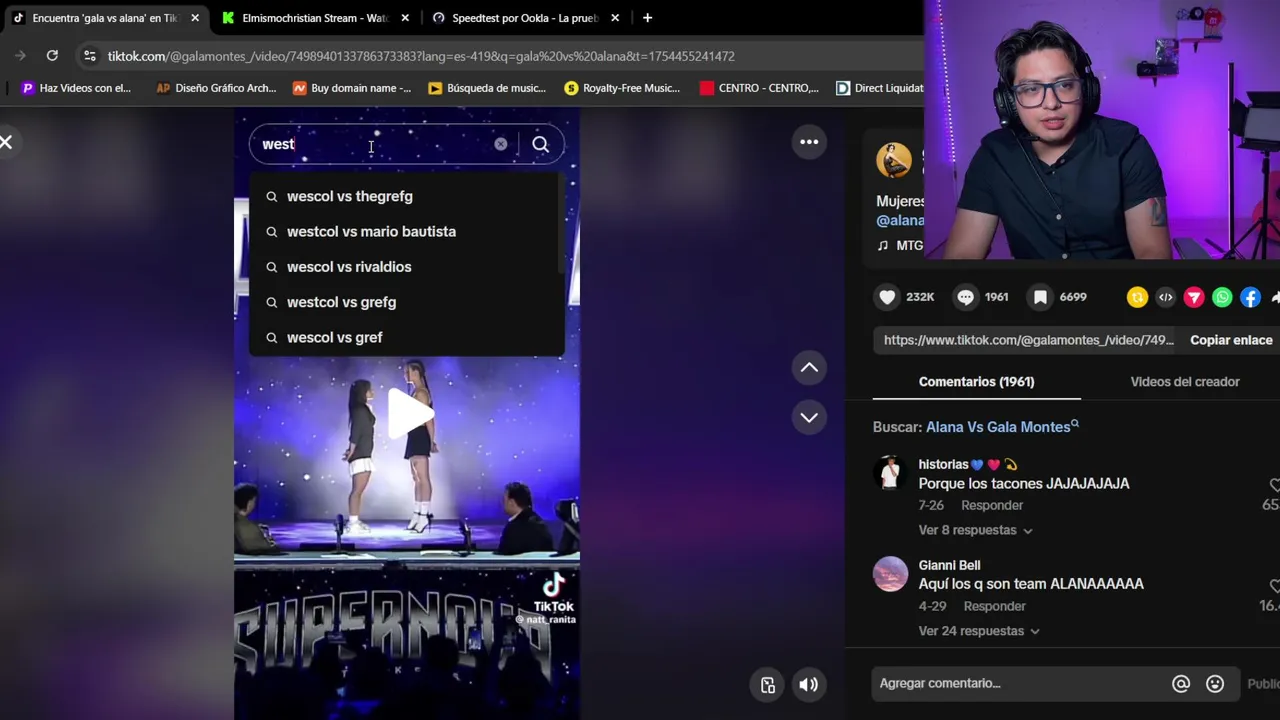Viewport: 1280px width, 720px height.
Task: Open the 'Buy domain name' bookmark
Action: (x=351, y=88)
